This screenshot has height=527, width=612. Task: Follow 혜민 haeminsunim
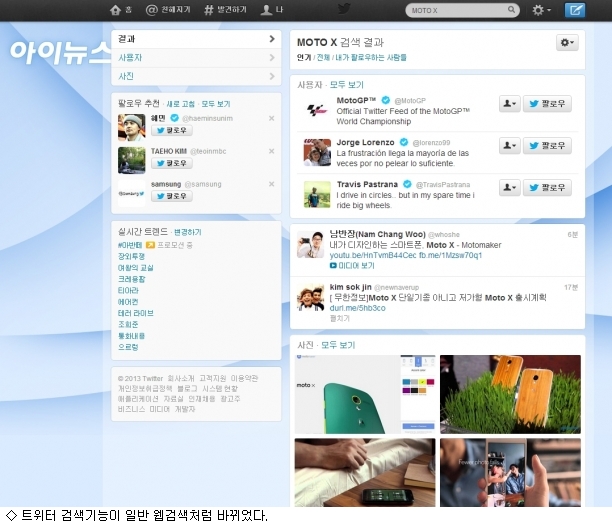point(172,130)
